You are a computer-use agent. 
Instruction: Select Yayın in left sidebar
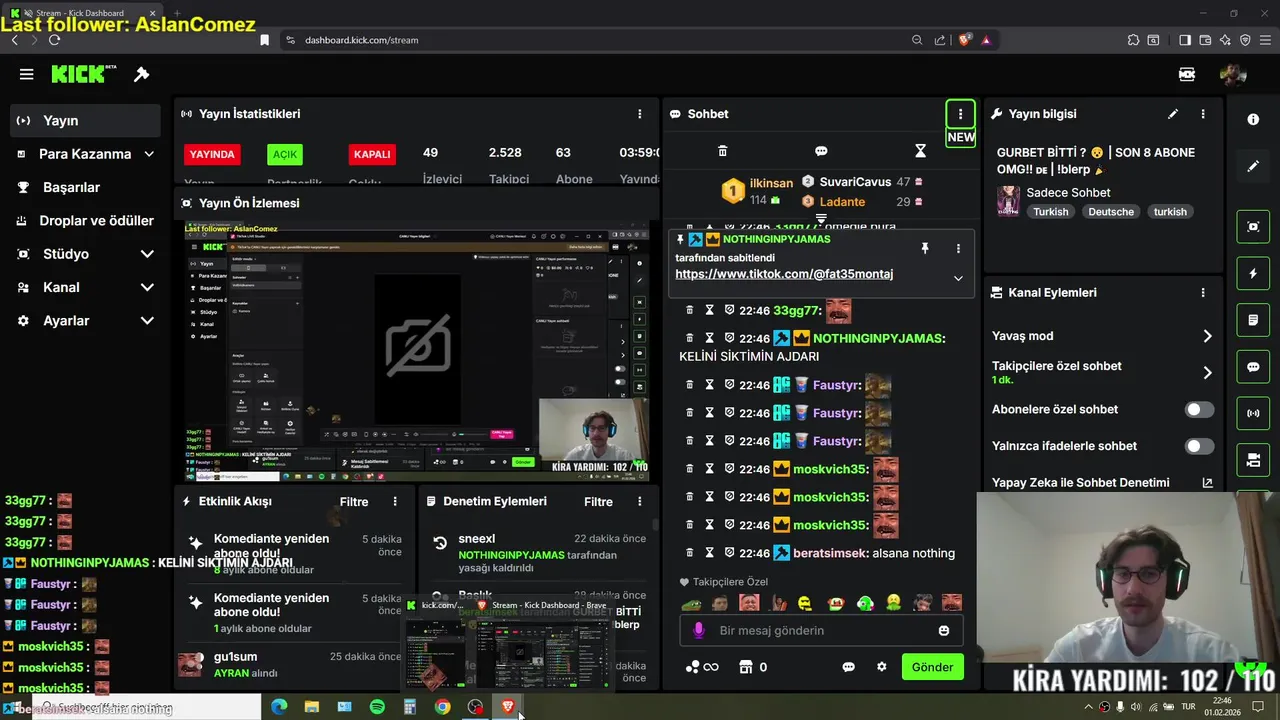click(85, 120)
